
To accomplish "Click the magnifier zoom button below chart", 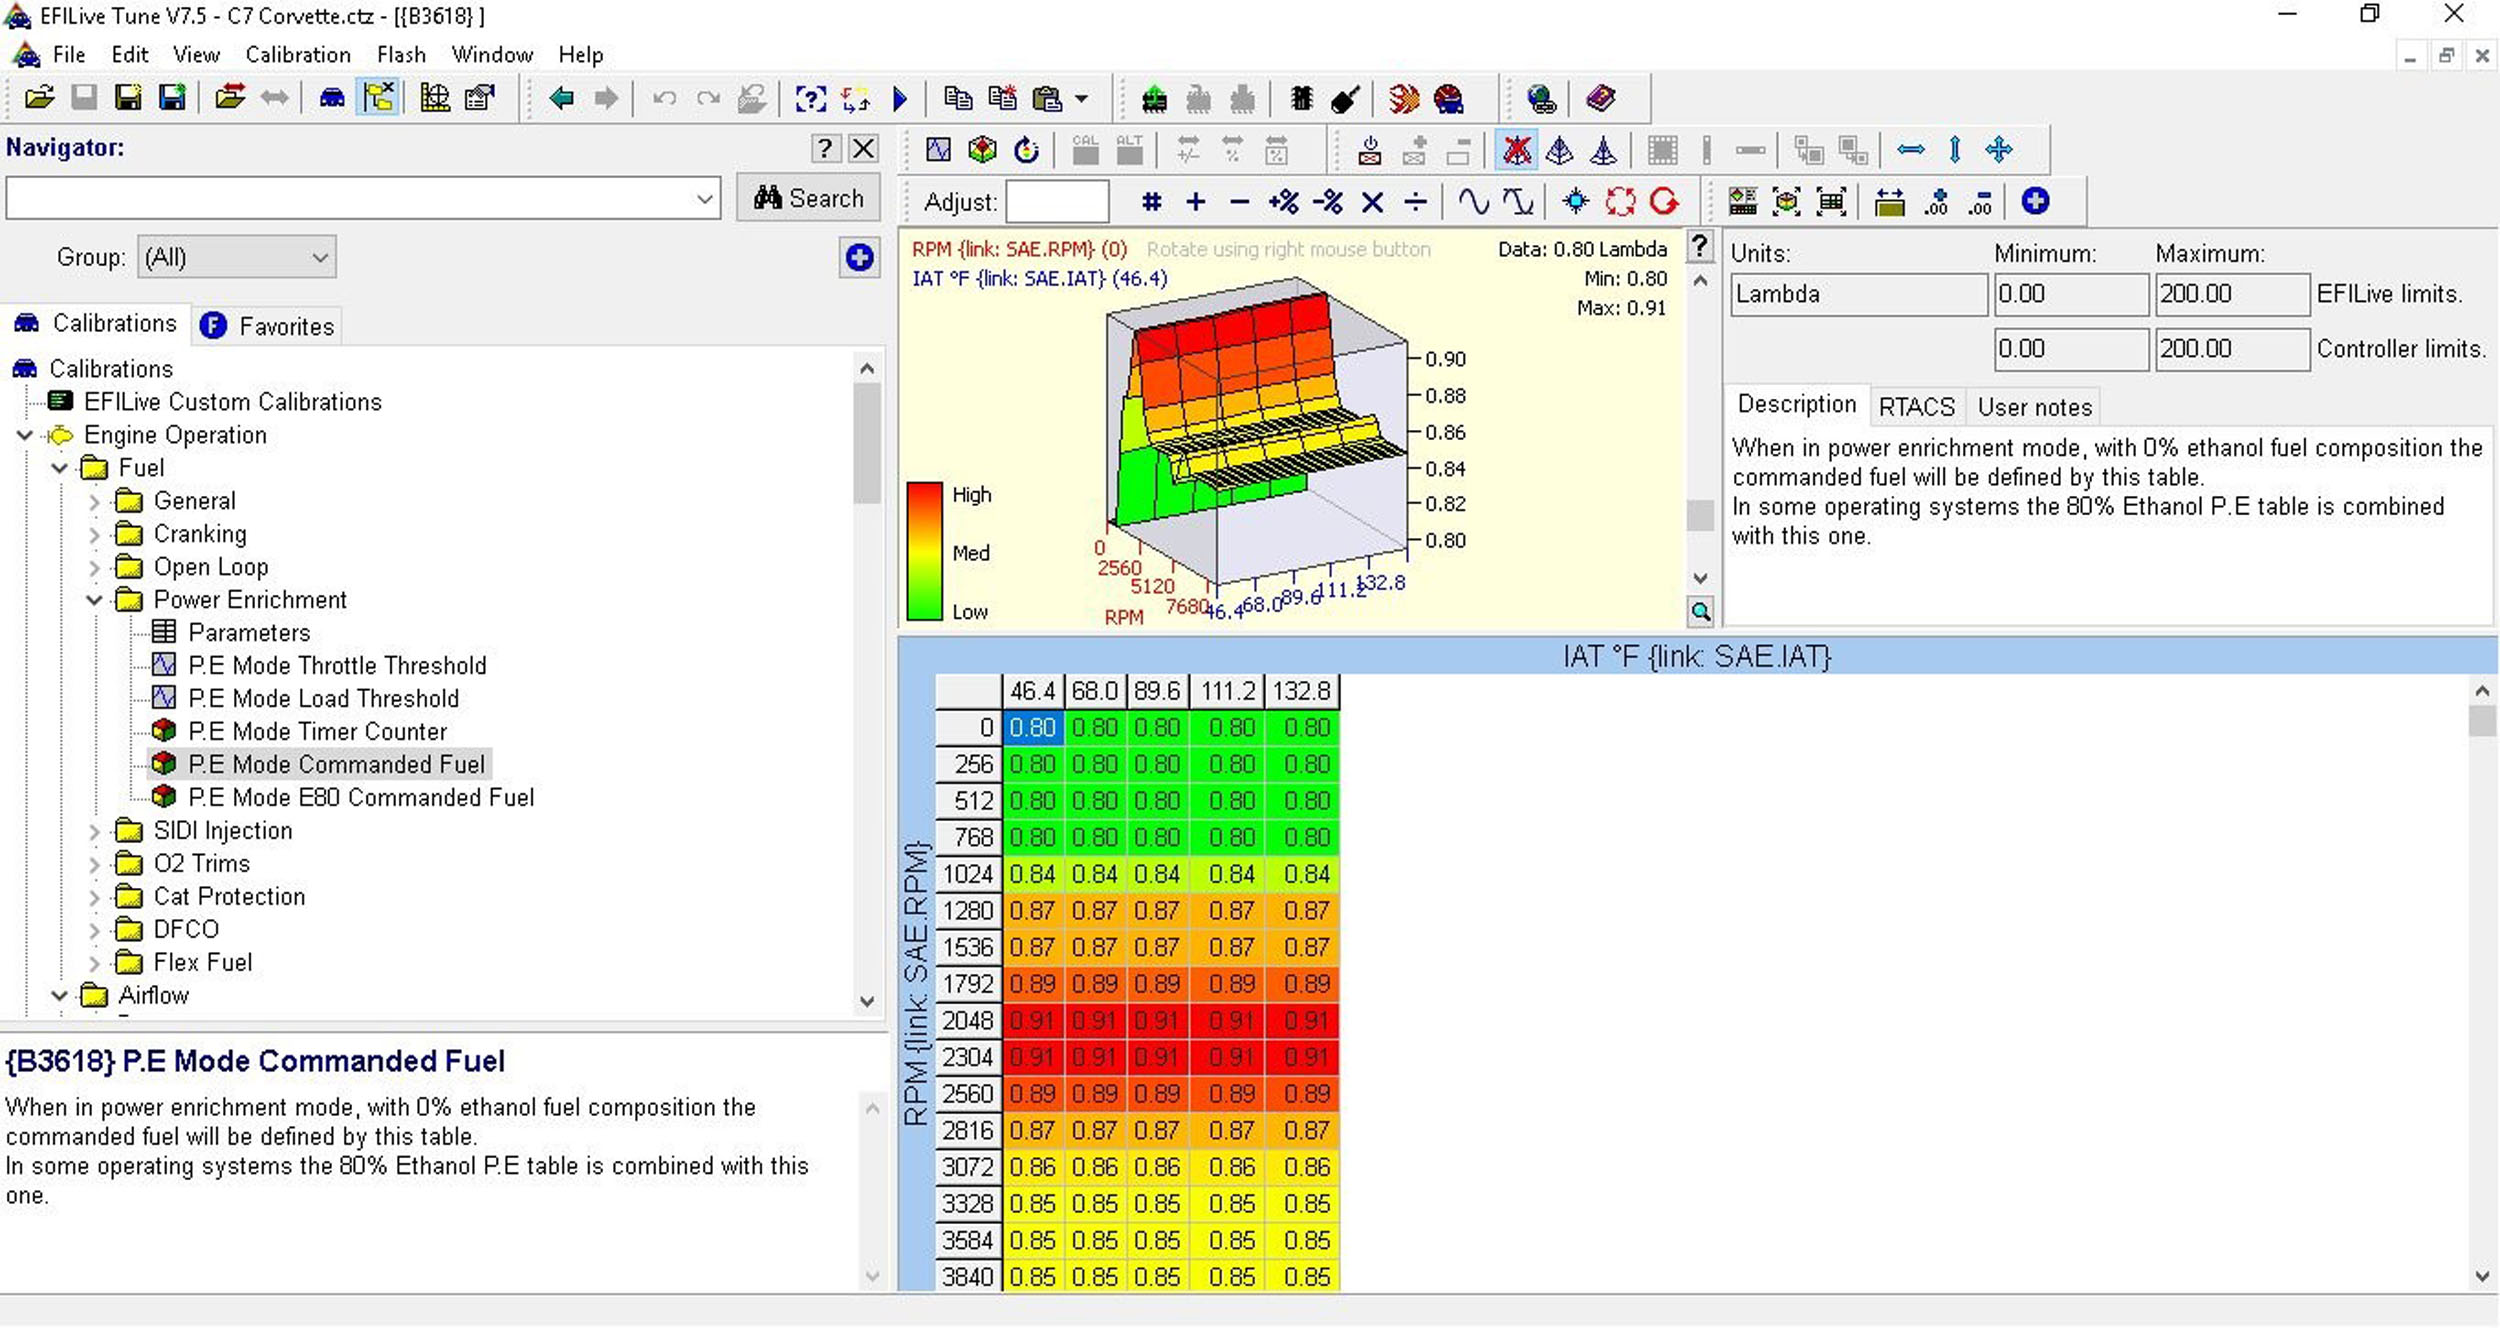I will [1700, 612].
